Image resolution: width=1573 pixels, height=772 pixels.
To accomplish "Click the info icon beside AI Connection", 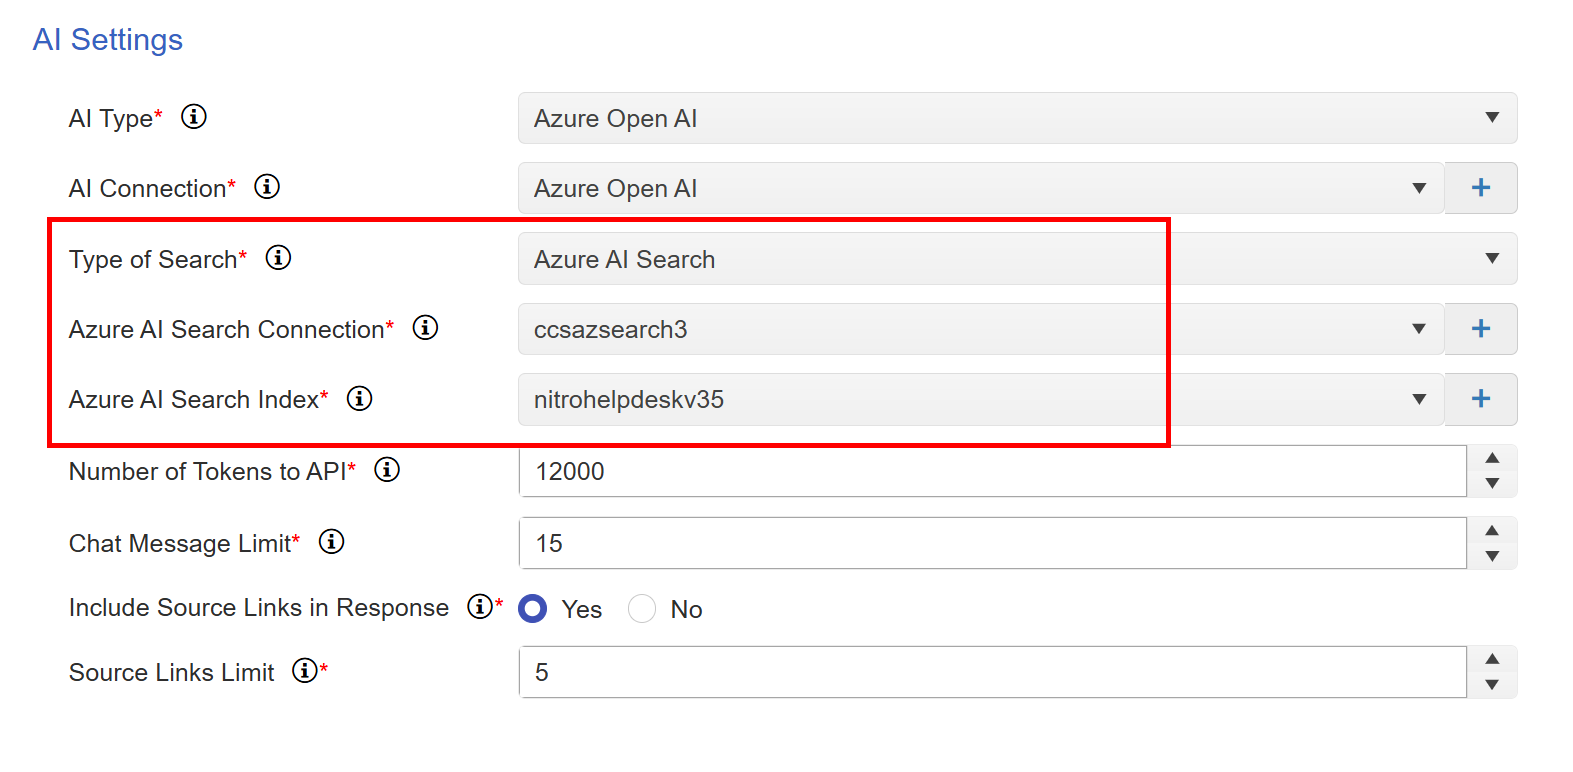I will [267, 187].
